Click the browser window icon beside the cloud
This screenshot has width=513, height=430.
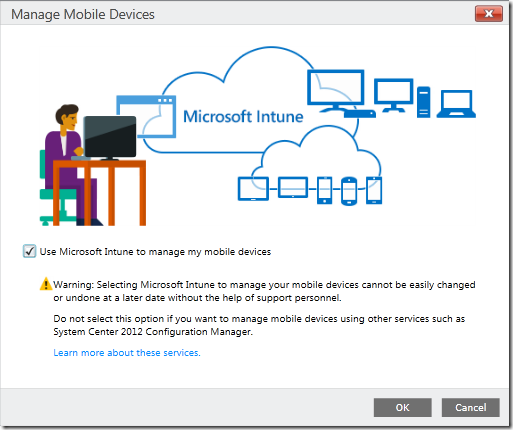click(146, 116)
